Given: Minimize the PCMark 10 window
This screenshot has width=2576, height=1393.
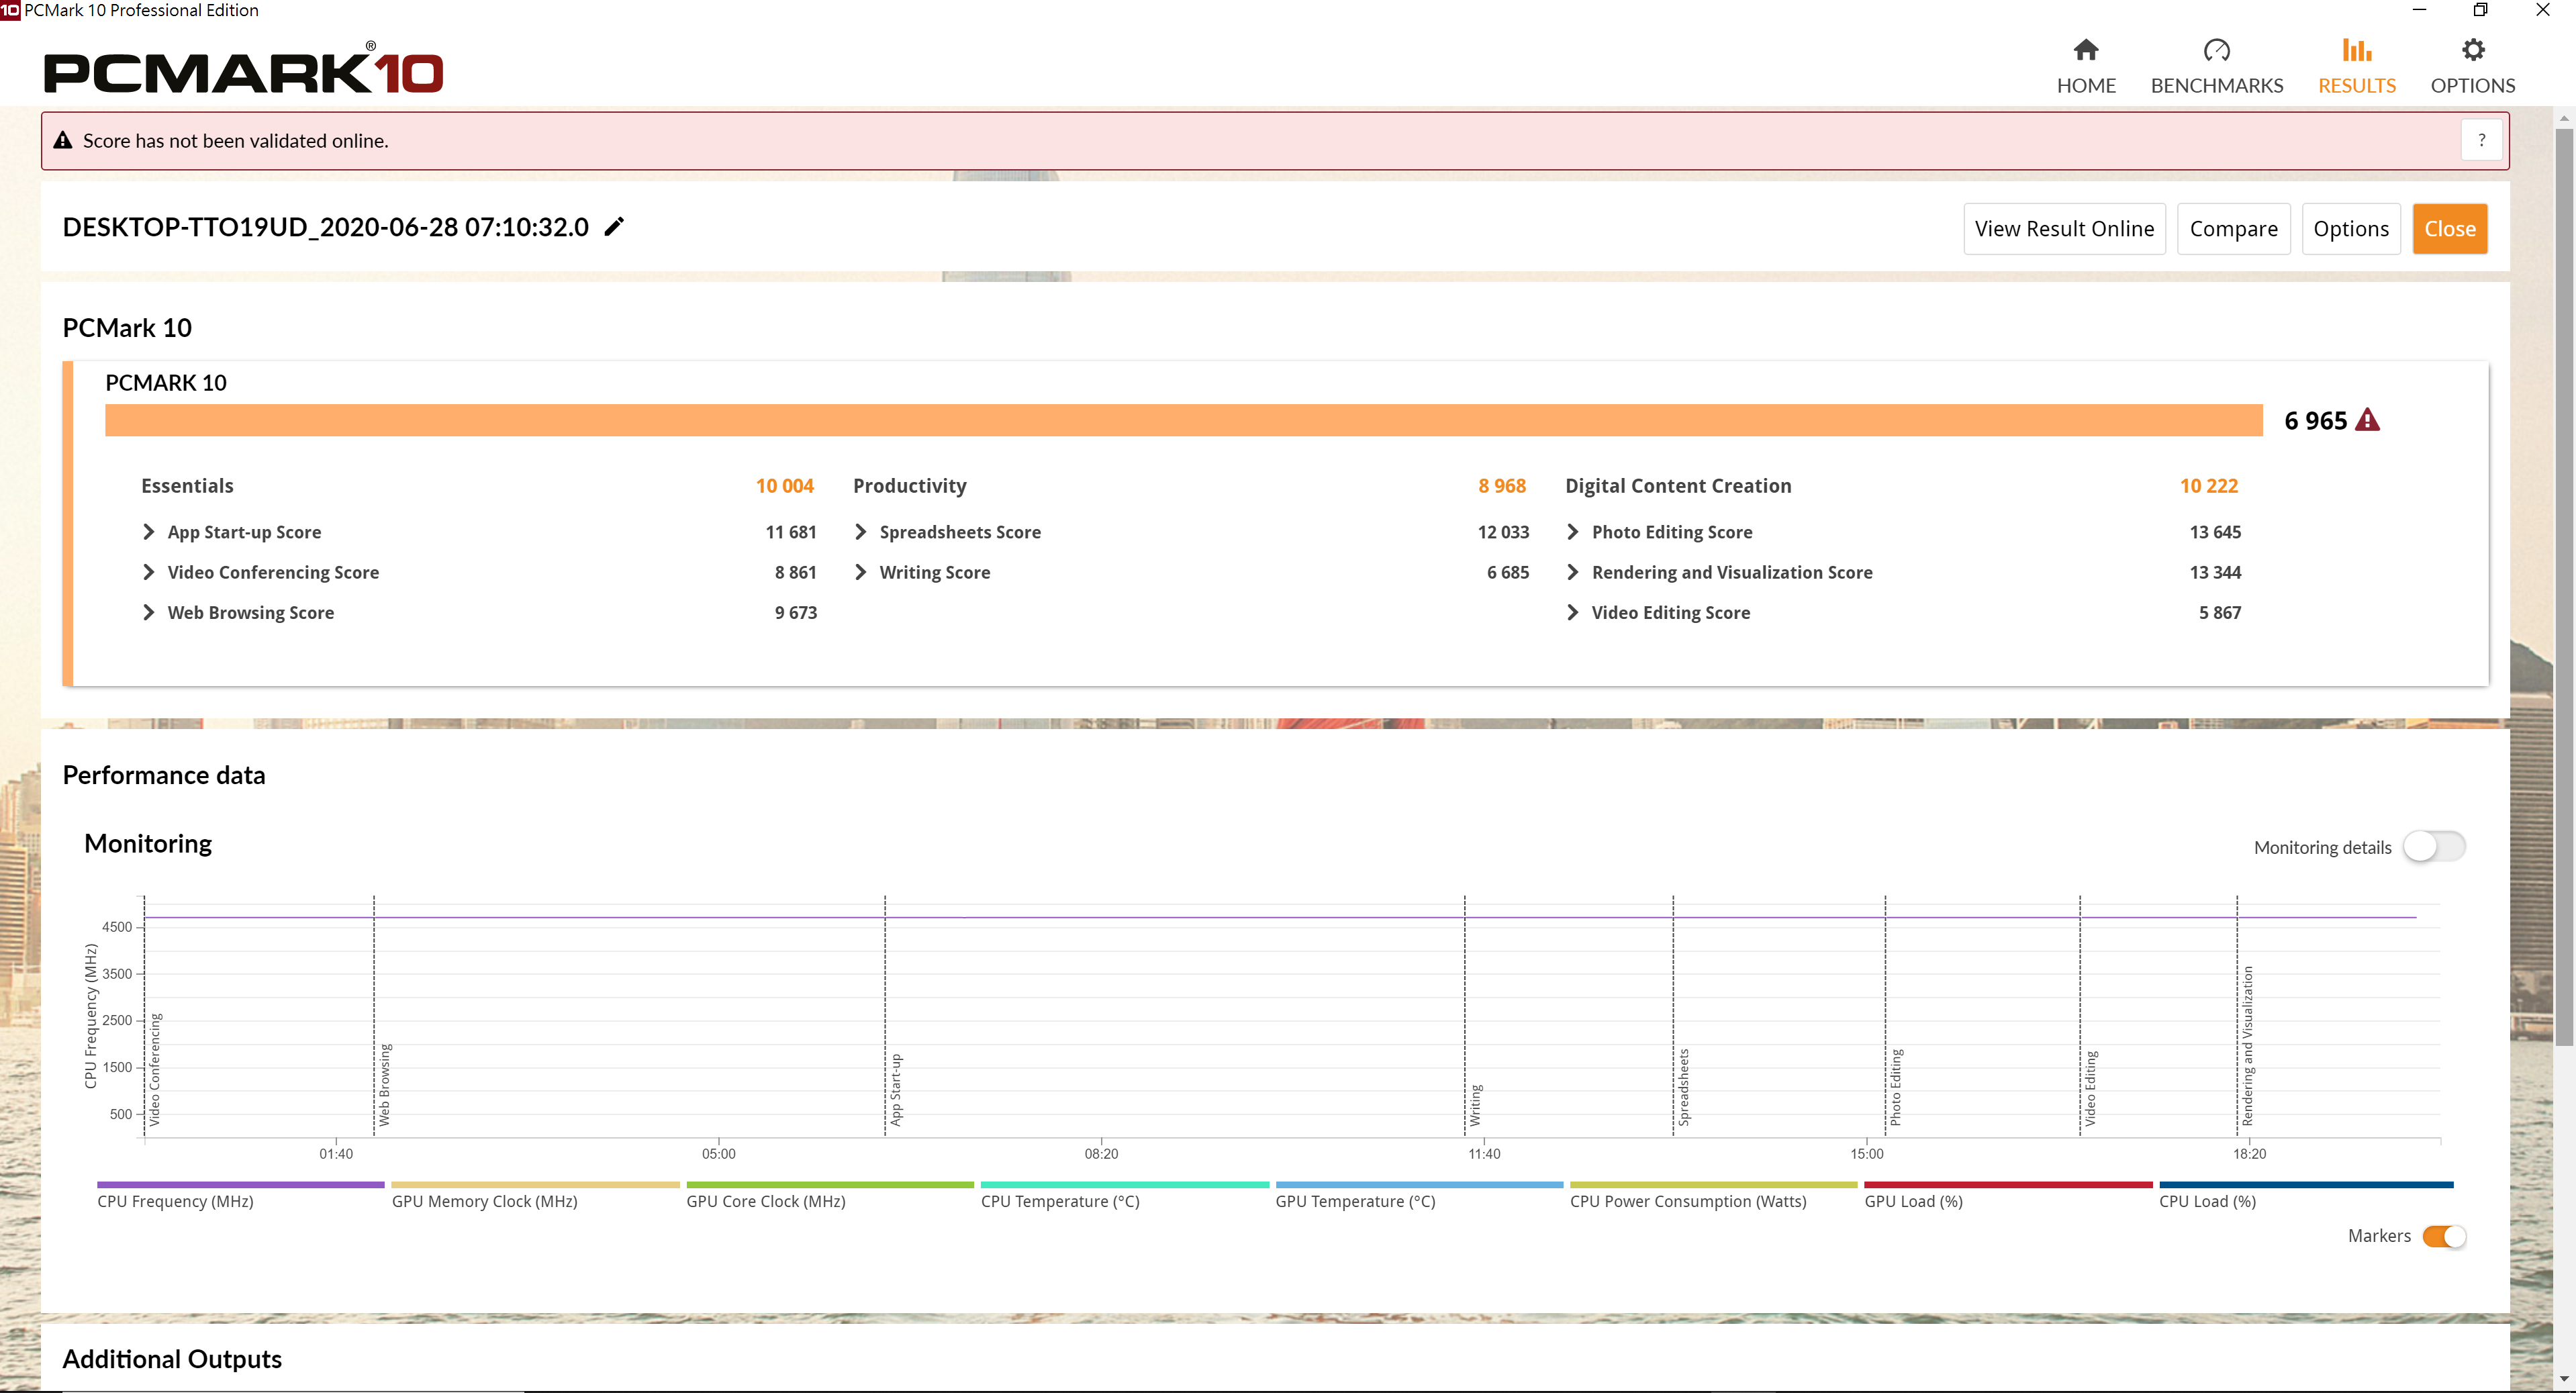Looking at the screenshot, I should pos(2419,10).
